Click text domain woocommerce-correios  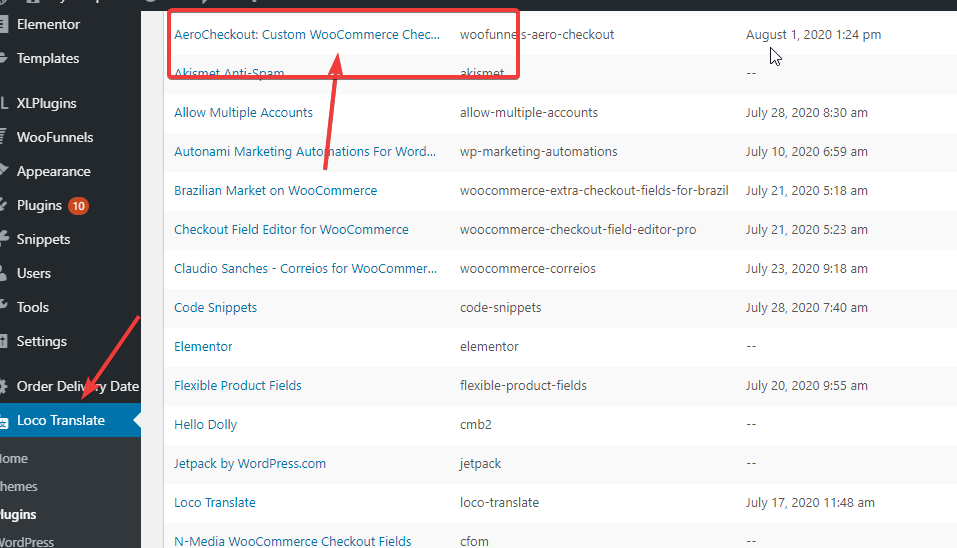527,269
